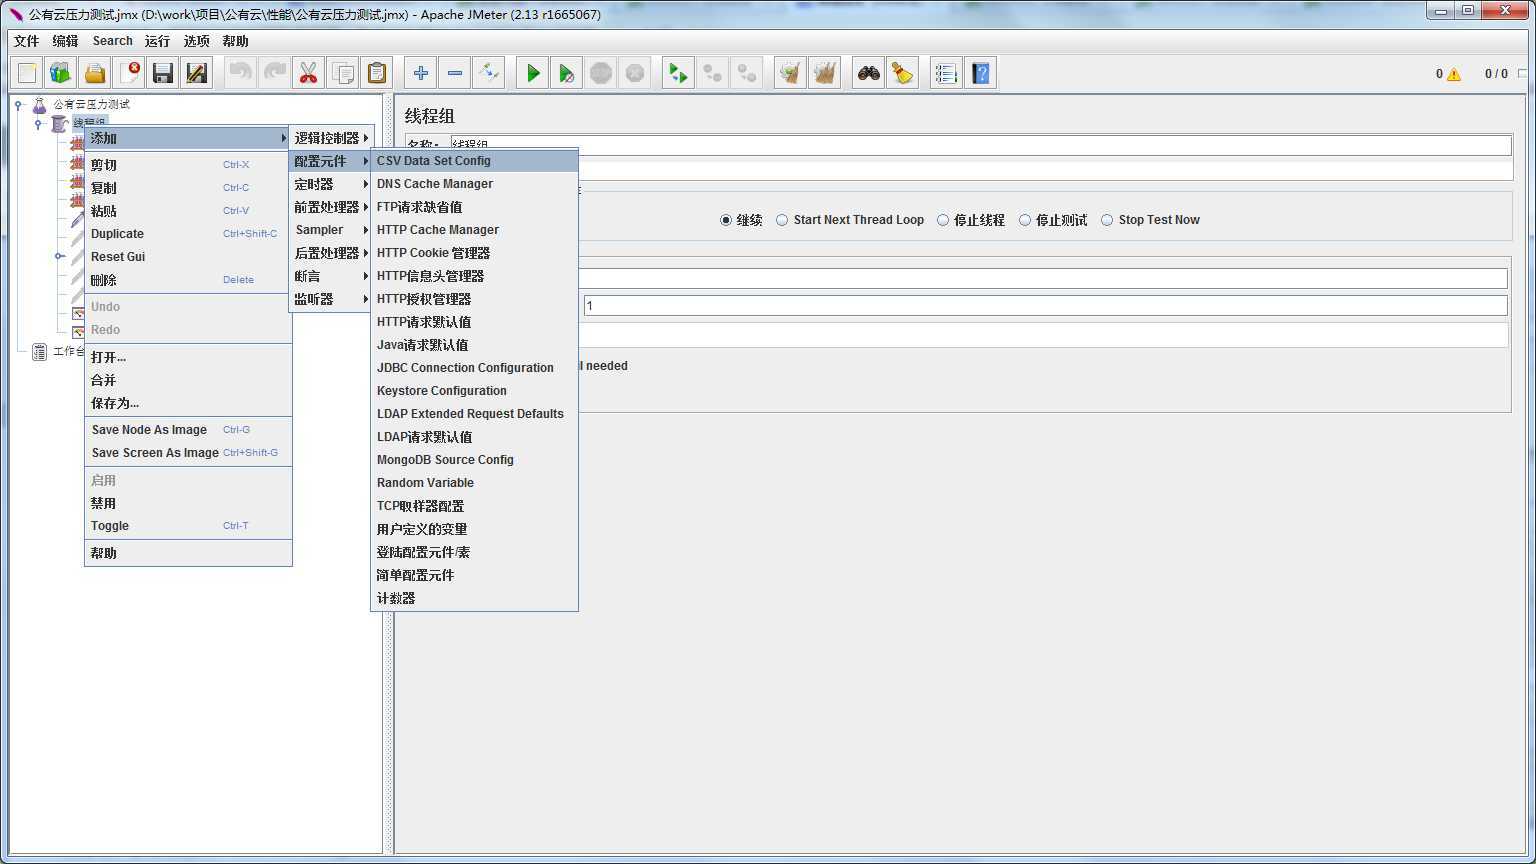Viewport: 1536px width, 864px height.
Task: Expand the Sampler submenu
Action: (x=330, y=230)
